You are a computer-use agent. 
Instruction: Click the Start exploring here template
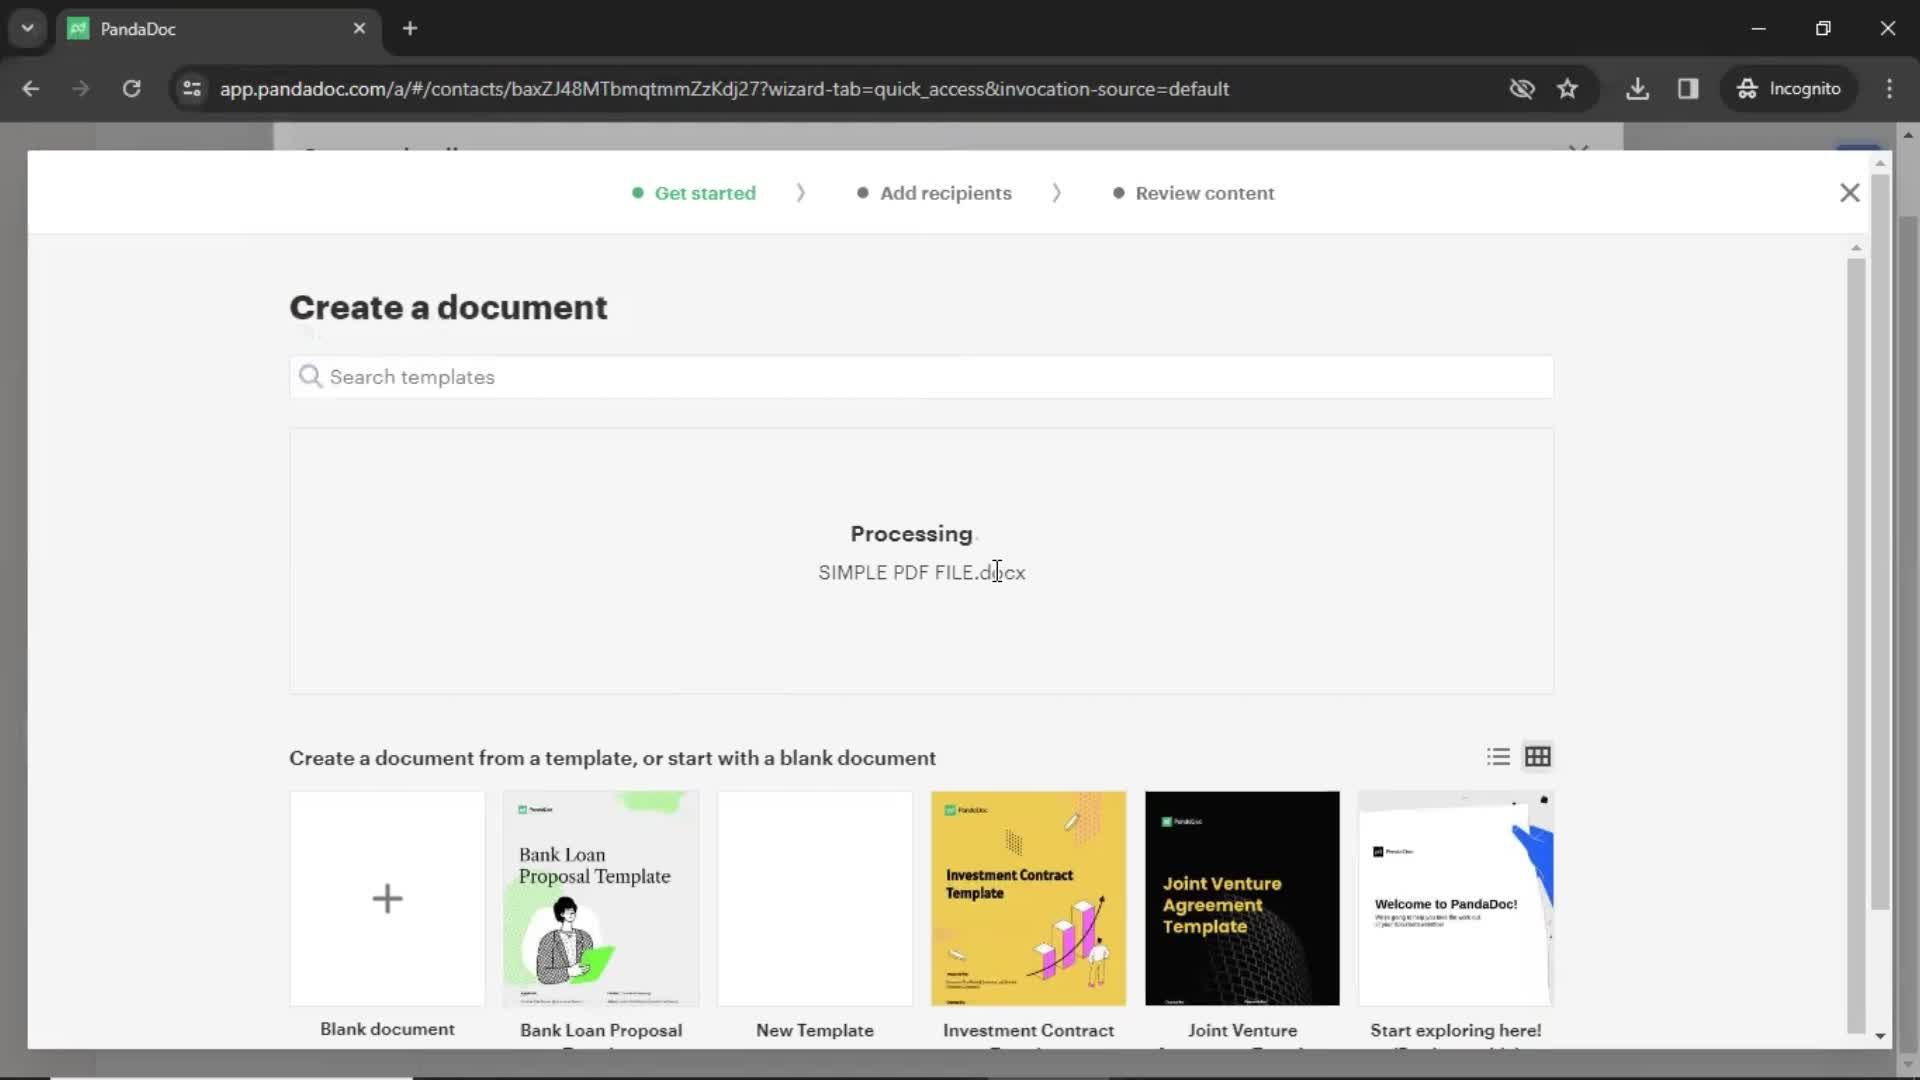click(1456, 897)
